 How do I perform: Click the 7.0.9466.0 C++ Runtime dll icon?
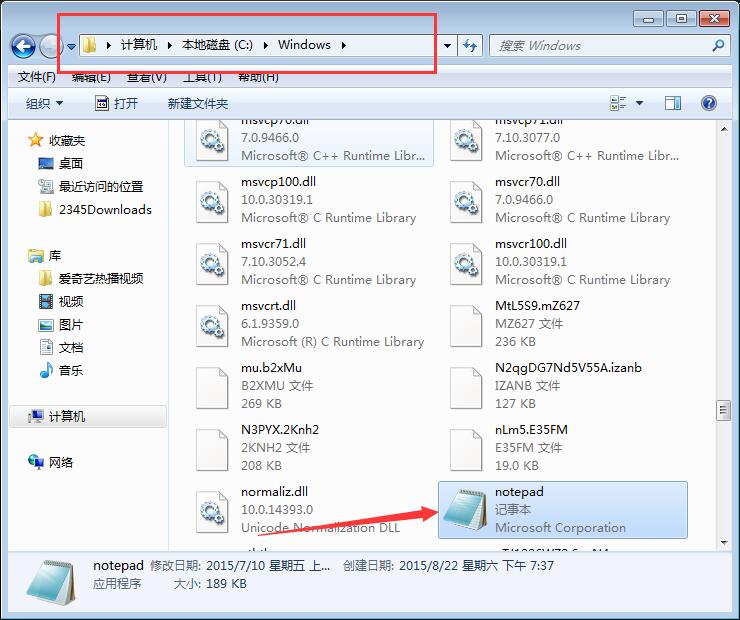[212, 140]
